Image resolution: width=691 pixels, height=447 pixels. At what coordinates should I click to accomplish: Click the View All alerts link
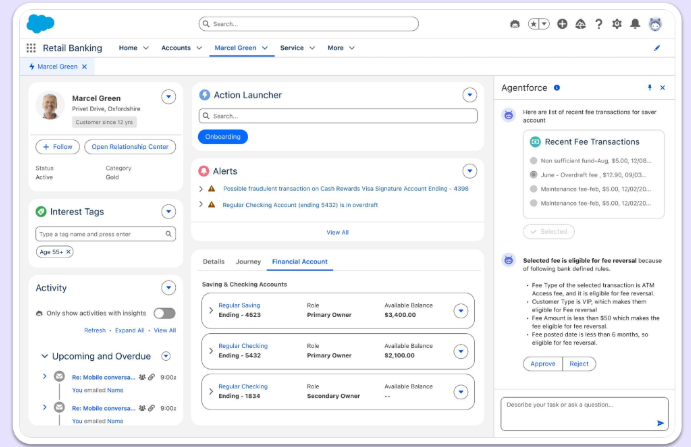pos(337,232)
